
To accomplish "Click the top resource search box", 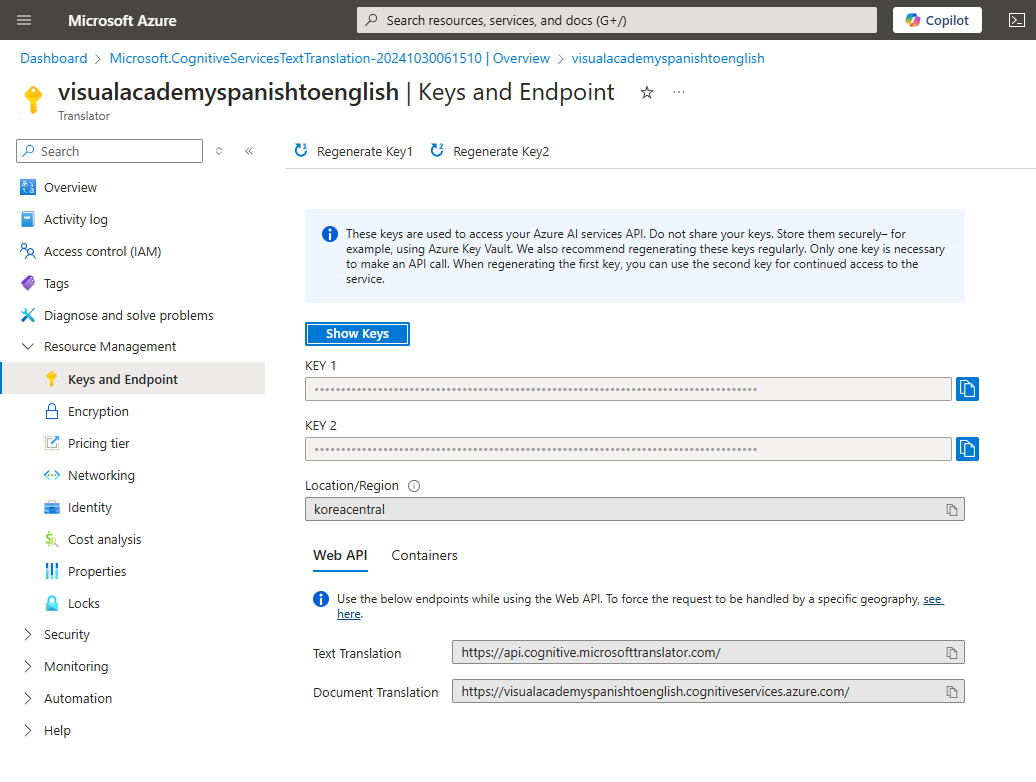I will (x=616, y=20).
